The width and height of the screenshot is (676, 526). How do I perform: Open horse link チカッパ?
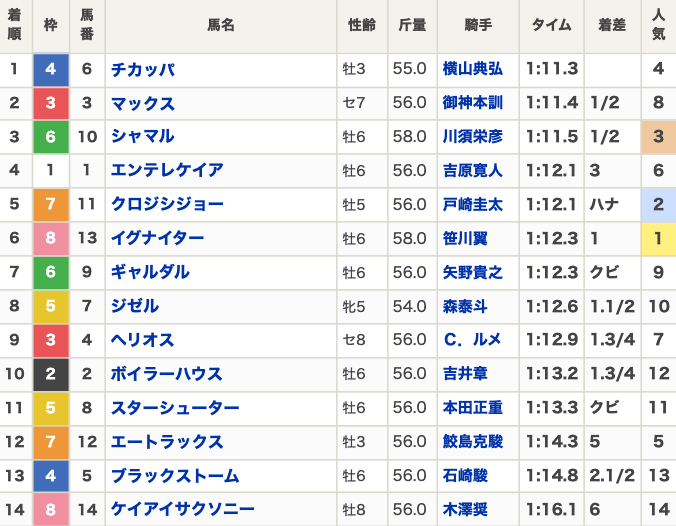(142, 69)
